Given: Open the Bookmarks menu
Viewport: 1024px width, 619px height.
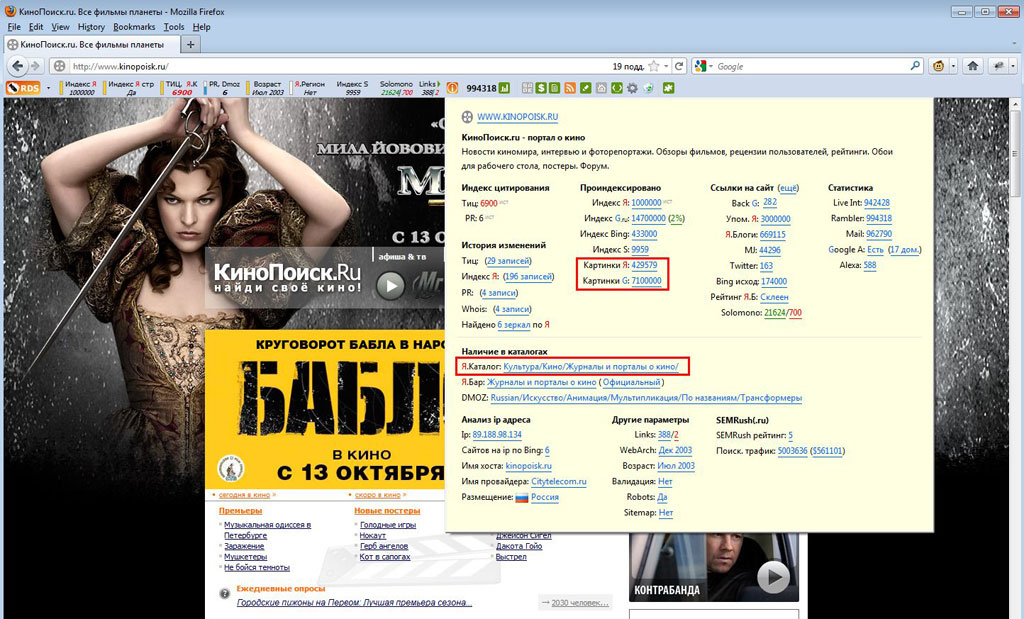Looking at the screenshot, I should (x=135, y=27).
